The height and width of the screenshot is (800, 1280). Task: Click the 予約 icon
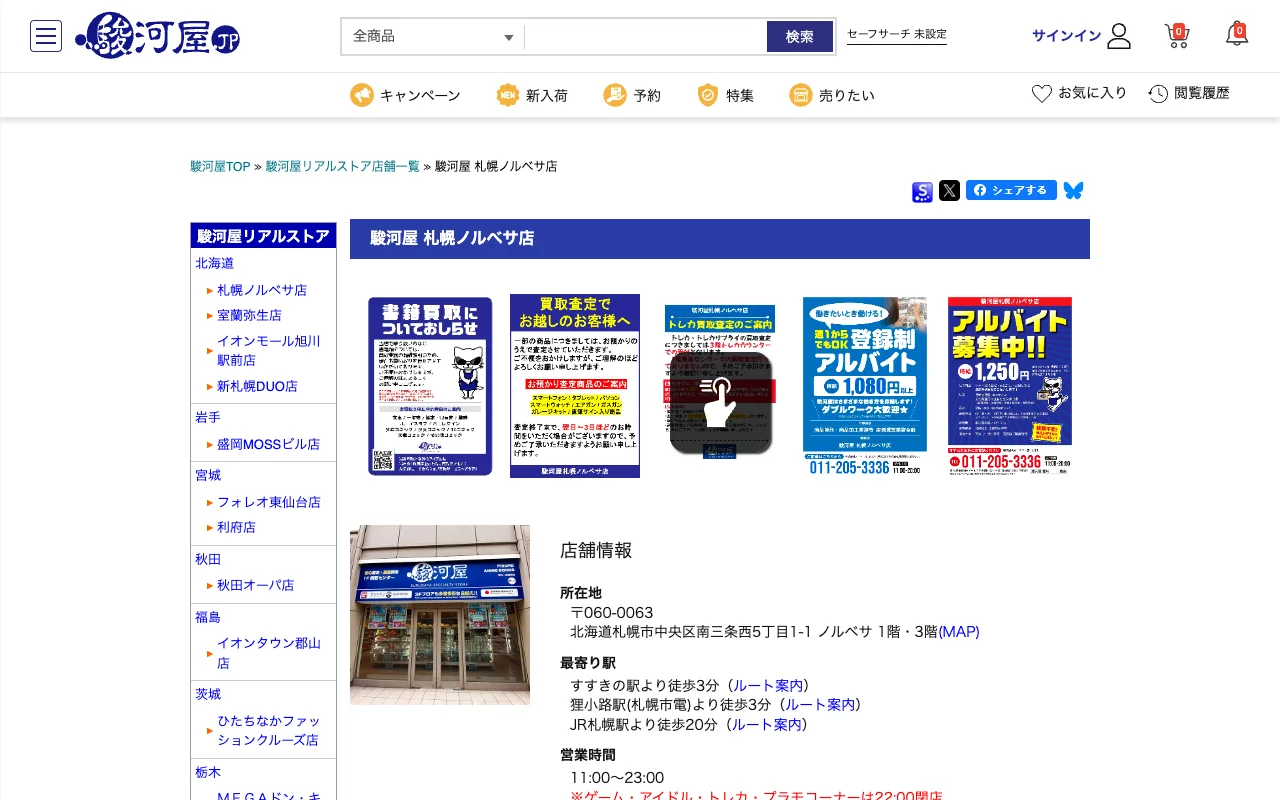(615, 95)
